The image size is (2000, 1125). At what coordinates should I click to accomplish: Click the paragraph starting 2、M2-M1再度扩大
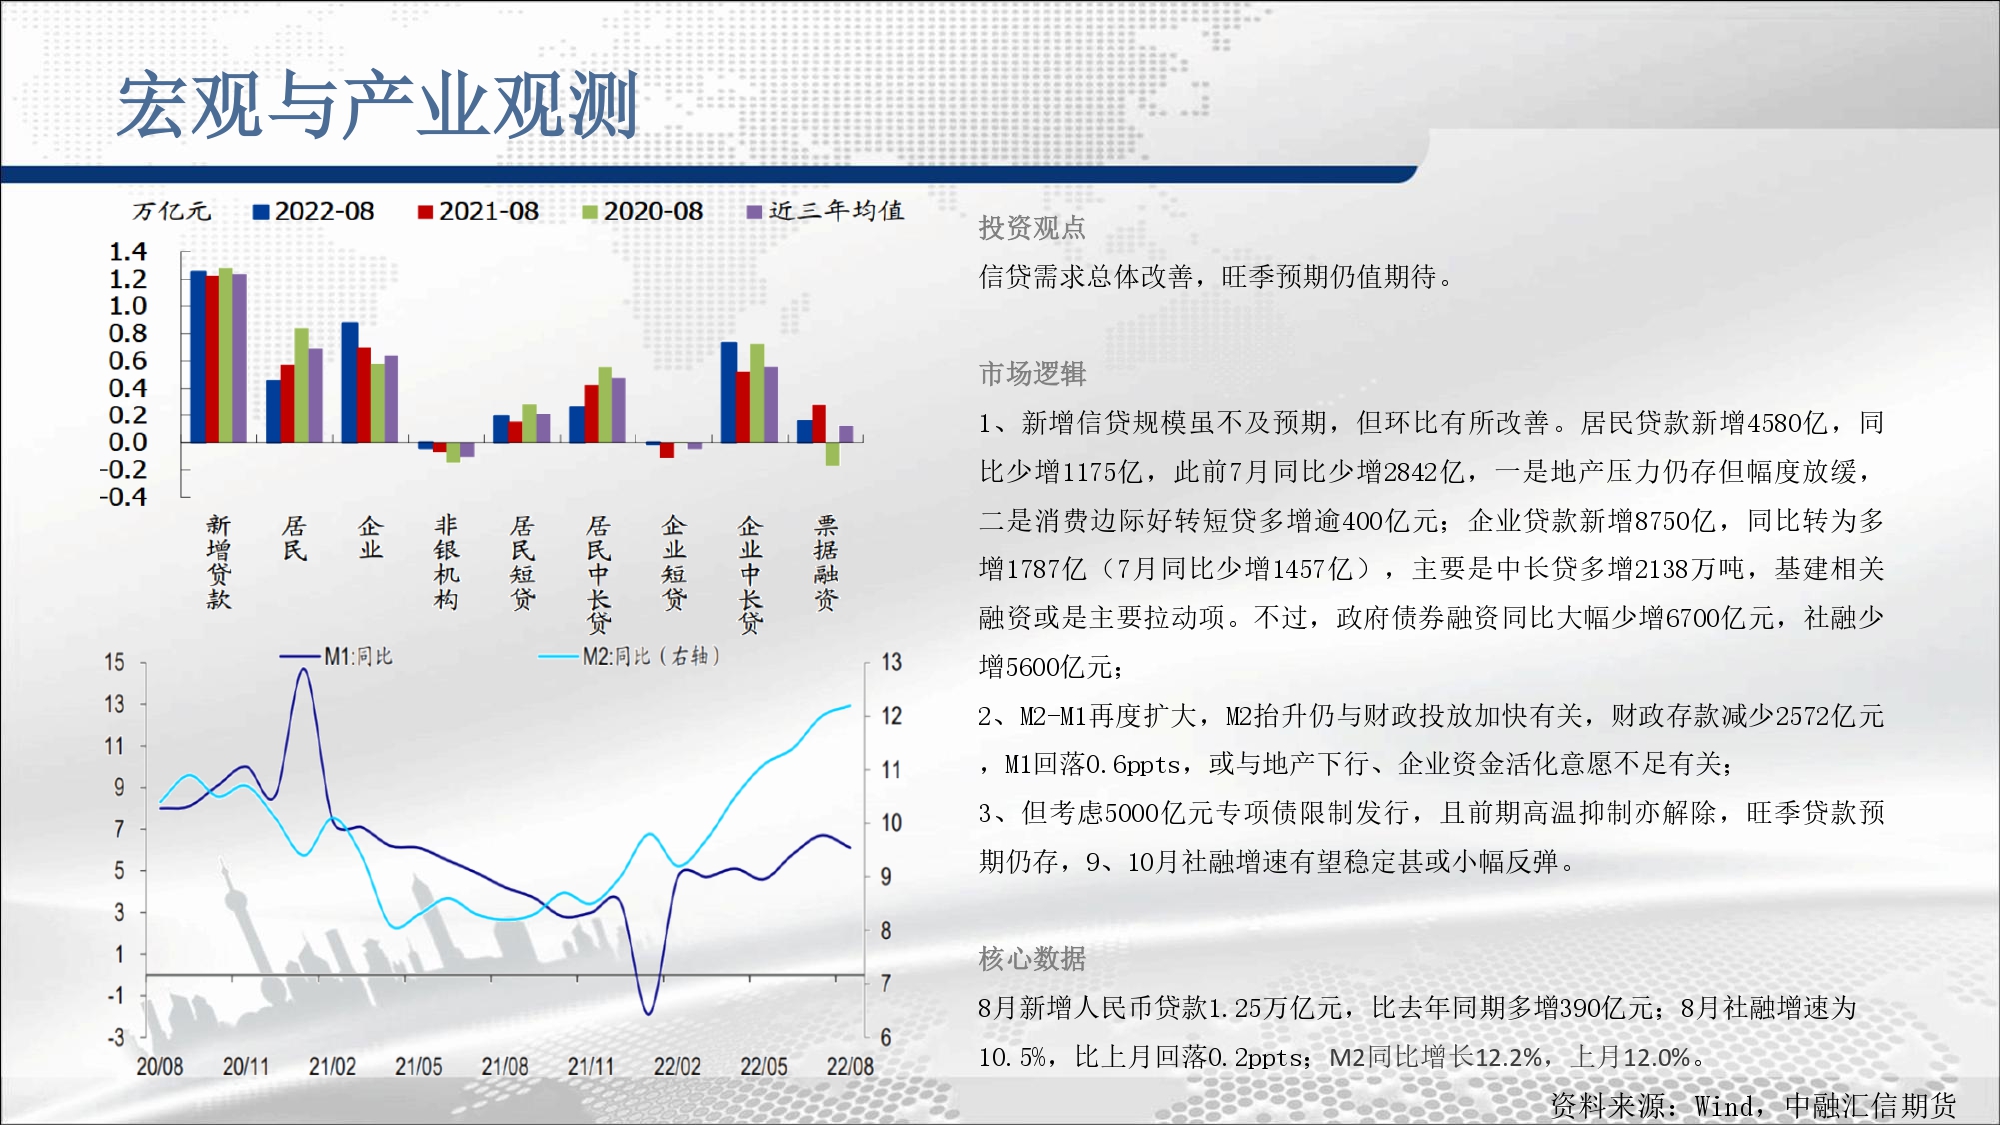click(x=1431, y=740)
